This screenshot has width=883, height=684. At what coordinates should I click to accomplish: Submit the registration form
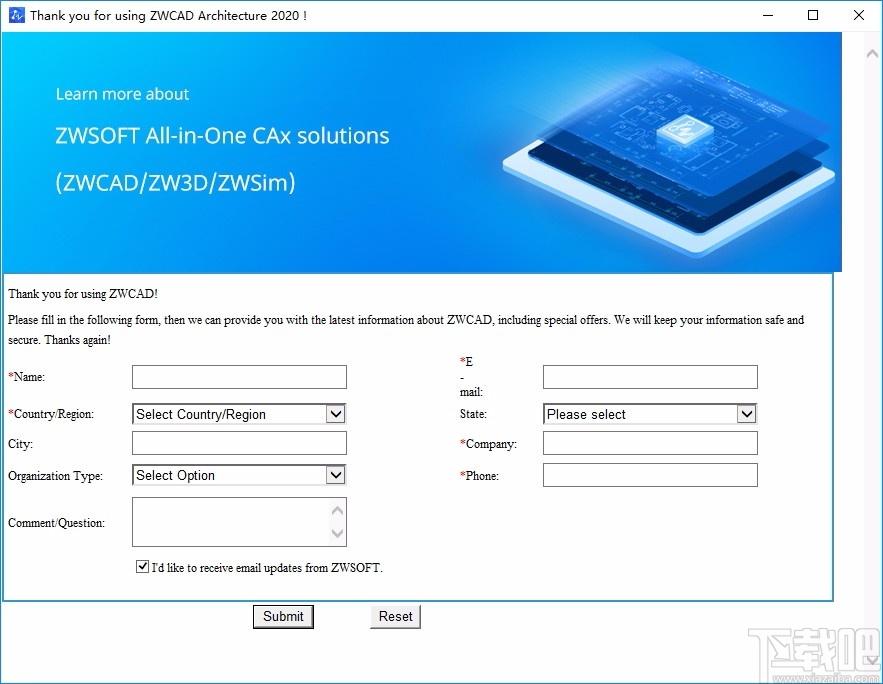pos(283,616)
